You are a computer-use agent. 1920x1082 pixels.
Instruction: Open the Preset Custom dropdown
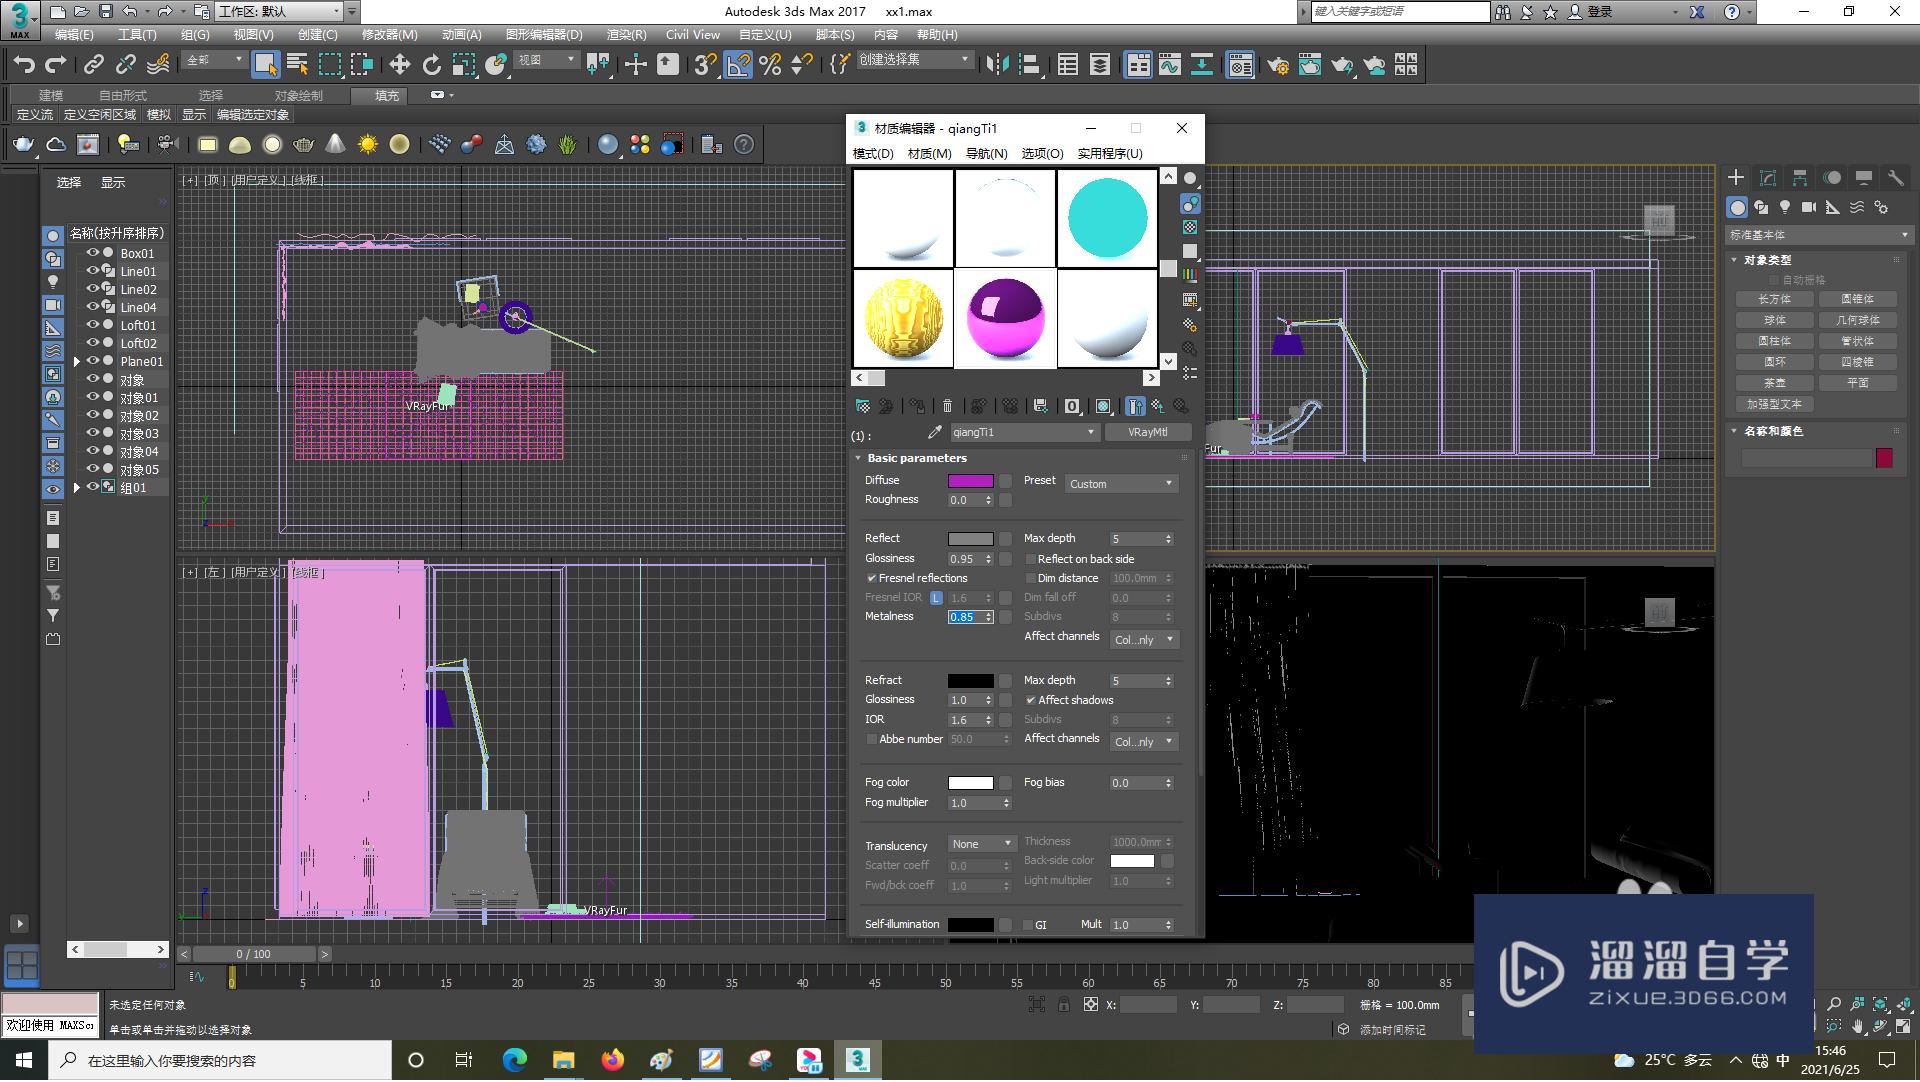pos(1121,484)
